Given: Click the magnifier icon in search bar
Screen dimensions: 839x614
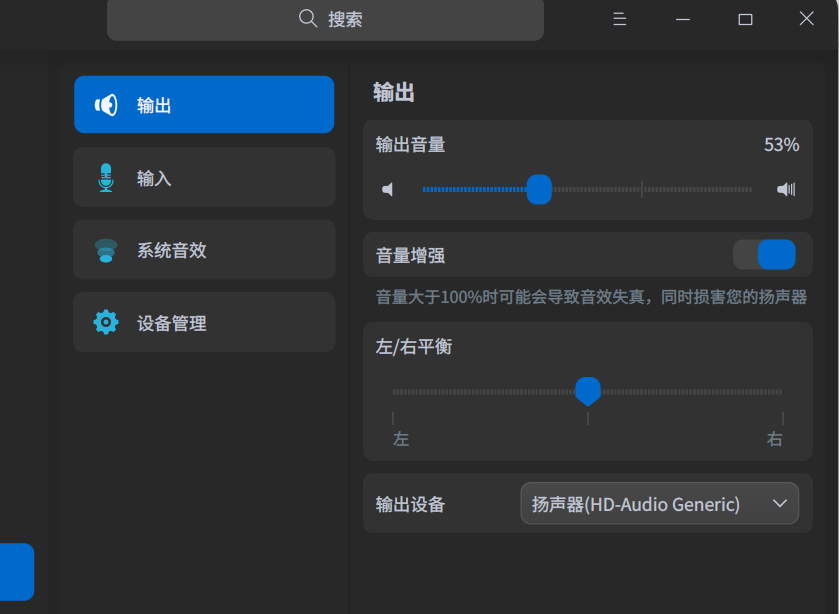Looking at the screenshot, I should pyautogui.click(x=308, y=19).
